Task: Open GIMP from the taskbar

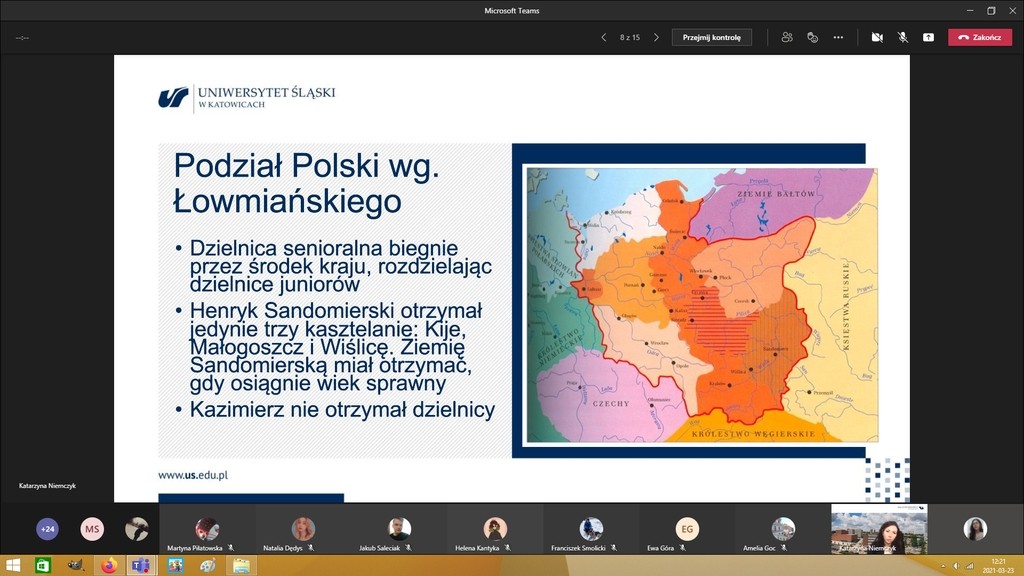Action: coord(76,566)
